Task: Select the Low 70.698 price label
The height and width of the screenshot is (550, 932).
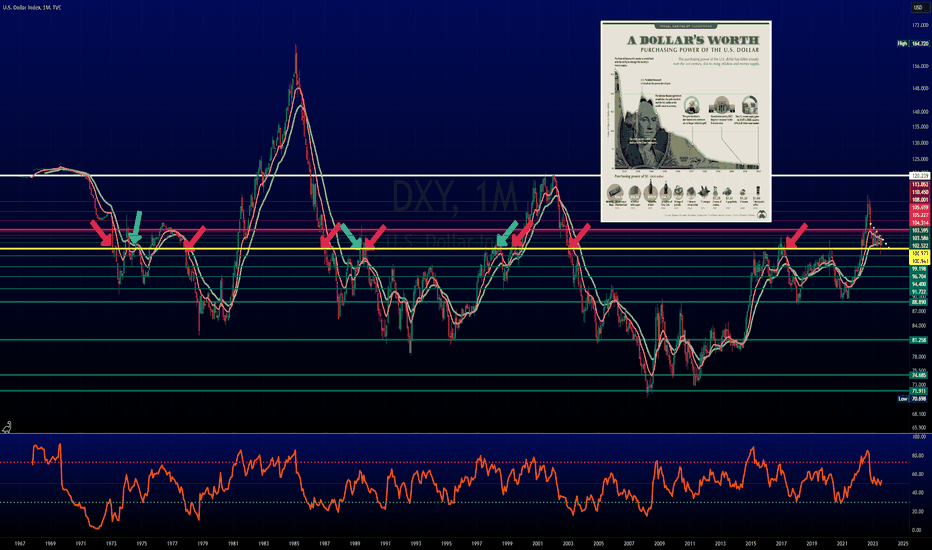Action: [912, 398]
